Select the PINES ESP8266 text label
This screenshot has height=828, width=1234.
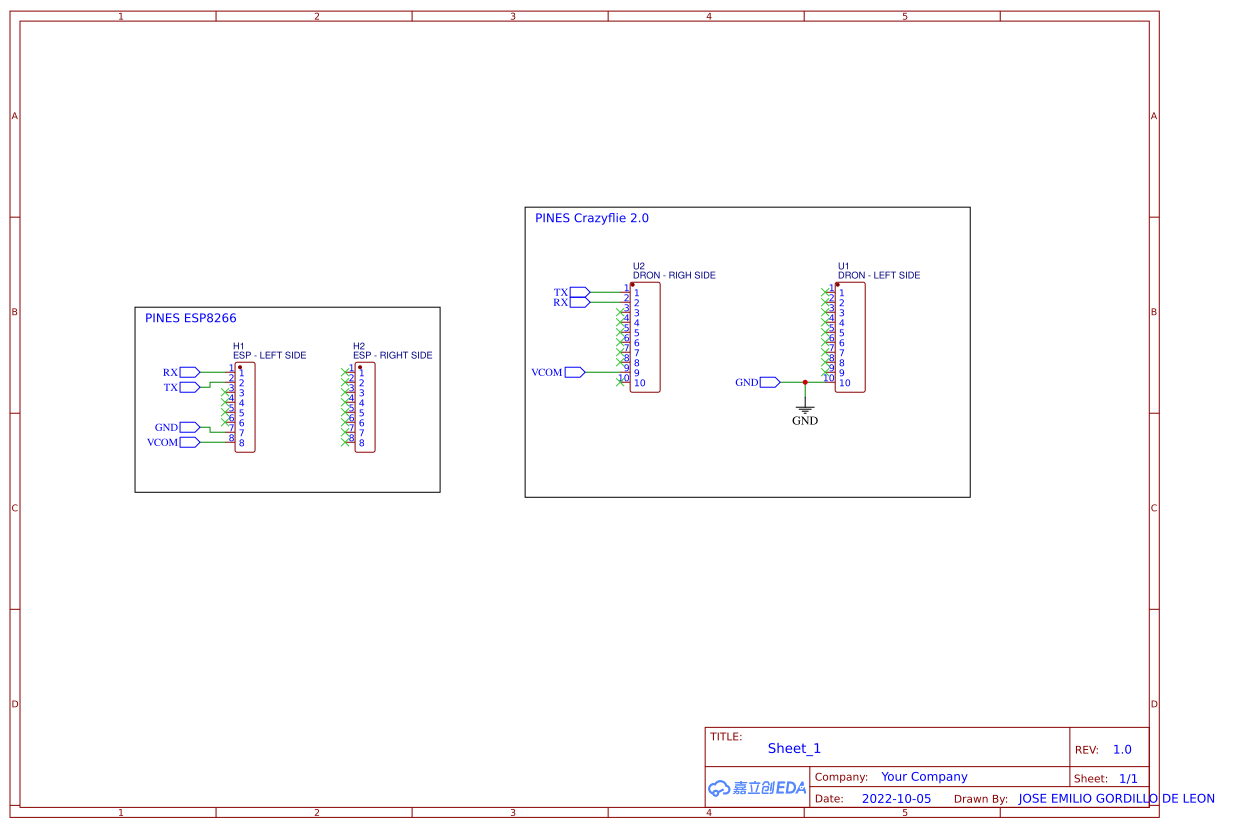(x=191, y=319)
